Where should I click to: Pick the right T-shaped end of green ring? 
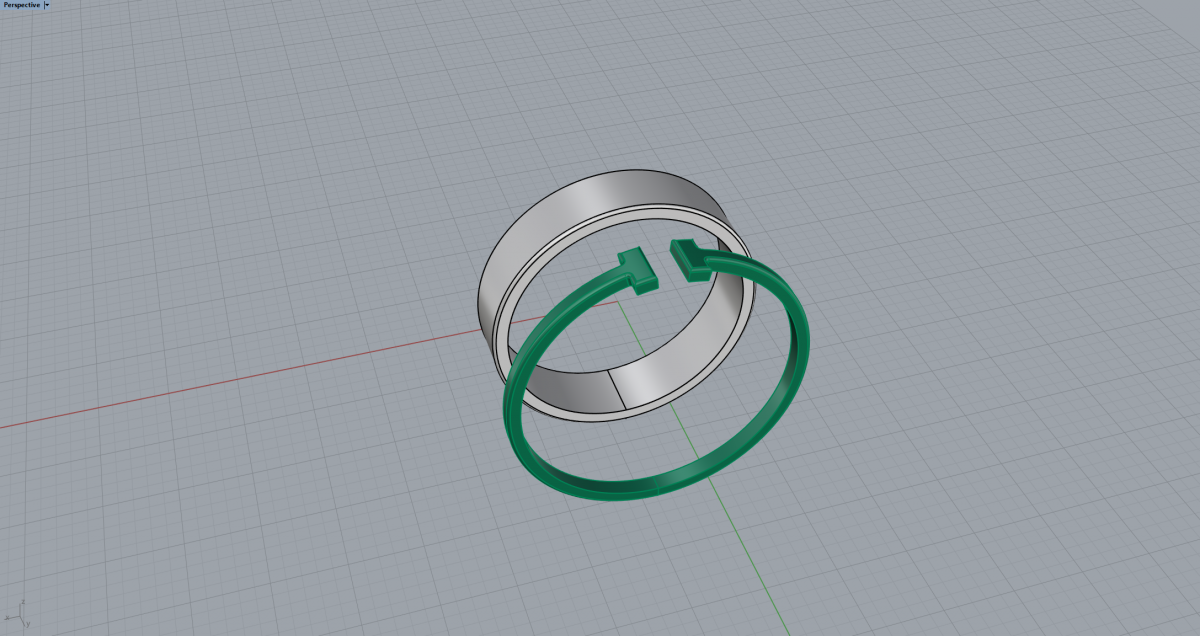pyautogui.click(x=688, y=258)
